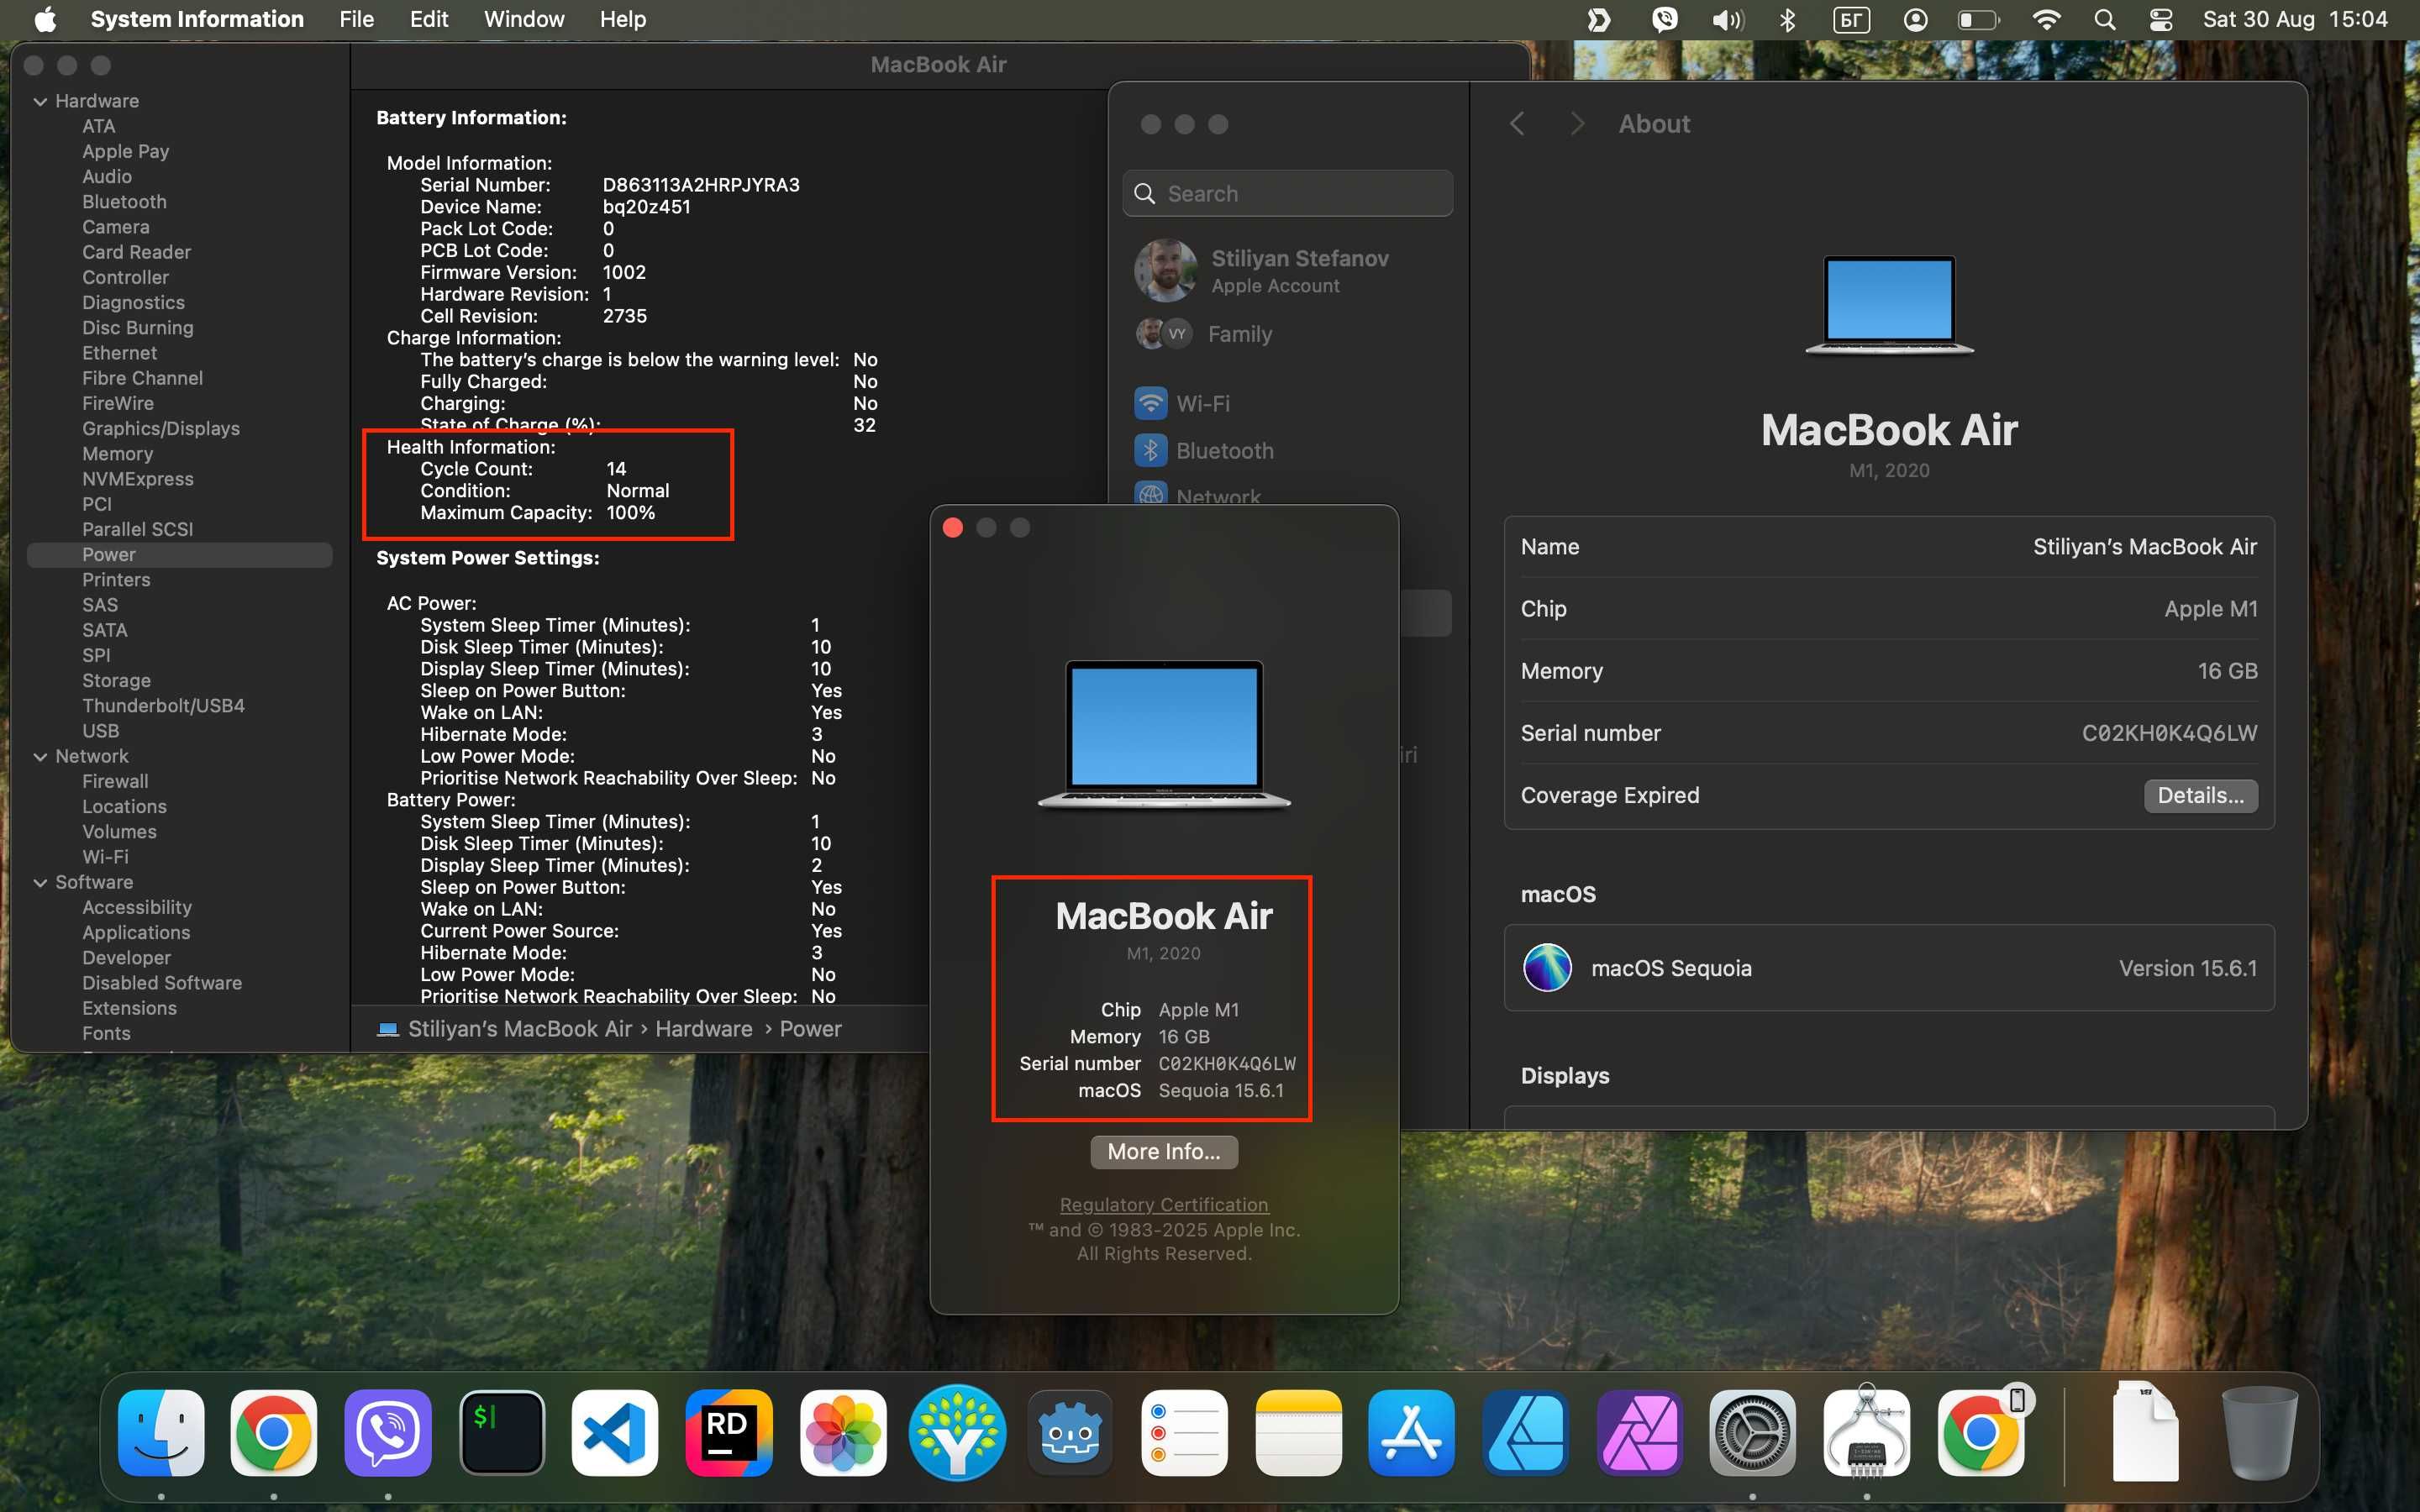The width and height of the screenshot is (2420, 1512).
Task: Click the date and time in menu bar
Action: click(2294, 19)
